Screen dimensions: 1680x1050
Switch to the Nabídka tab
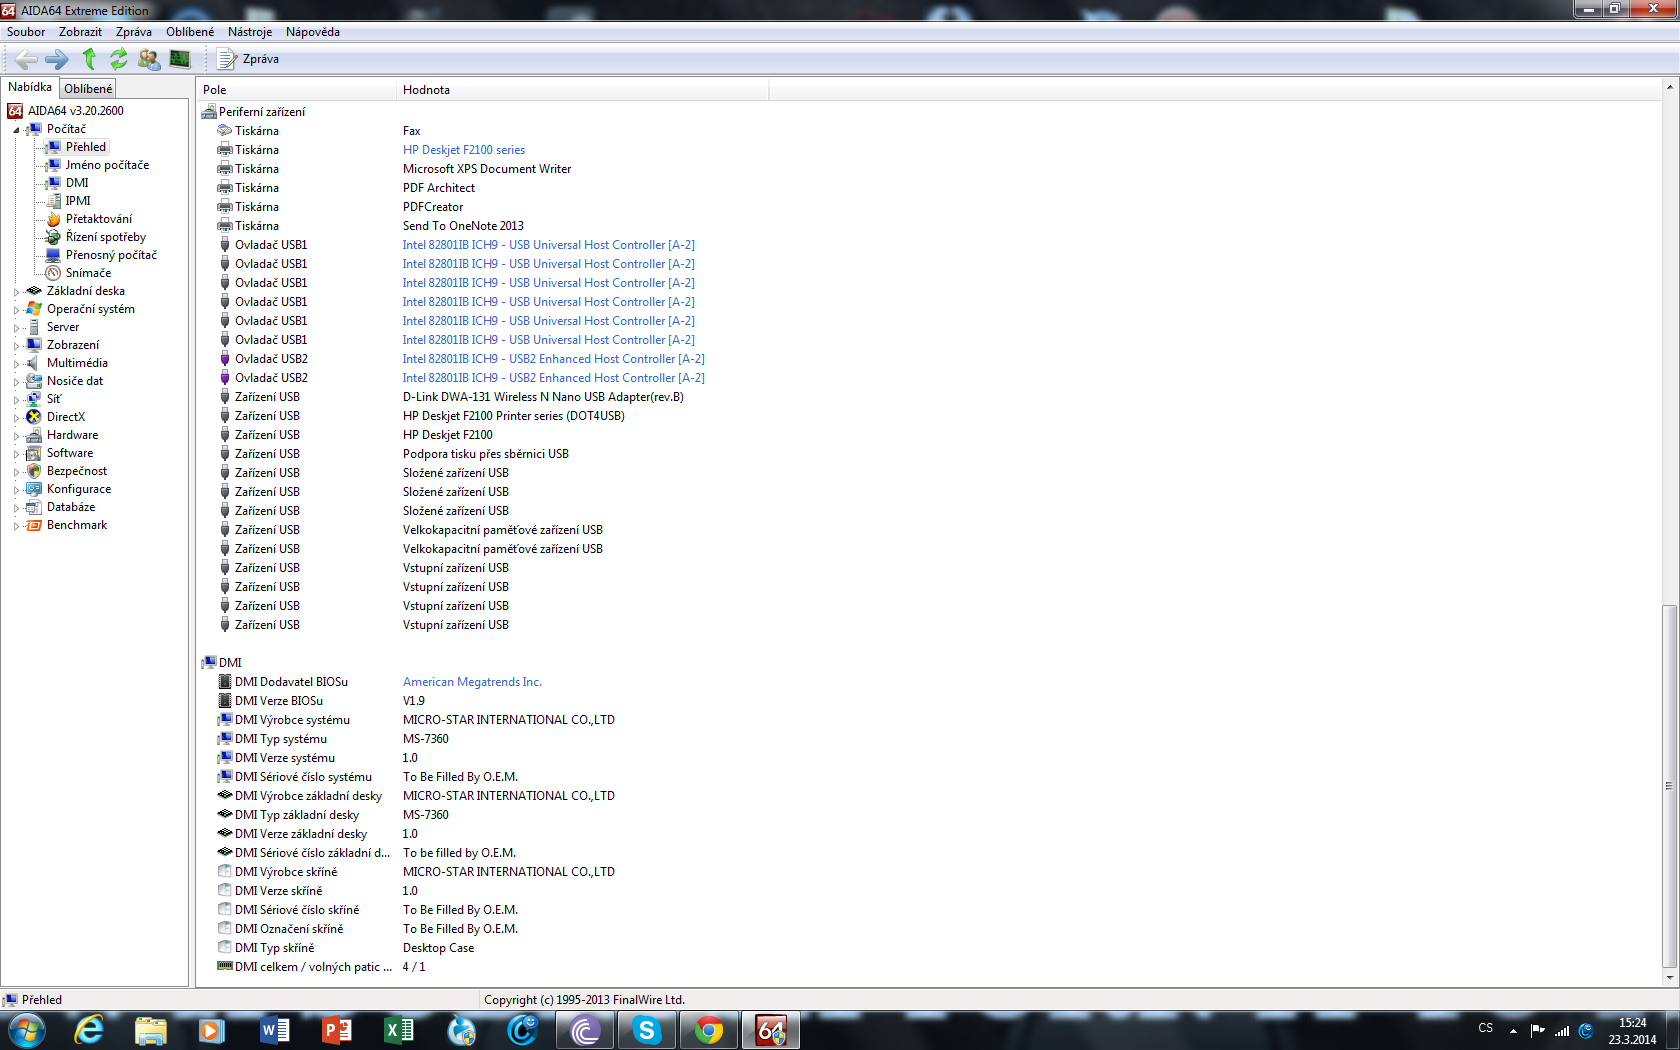tap(30, 87)
